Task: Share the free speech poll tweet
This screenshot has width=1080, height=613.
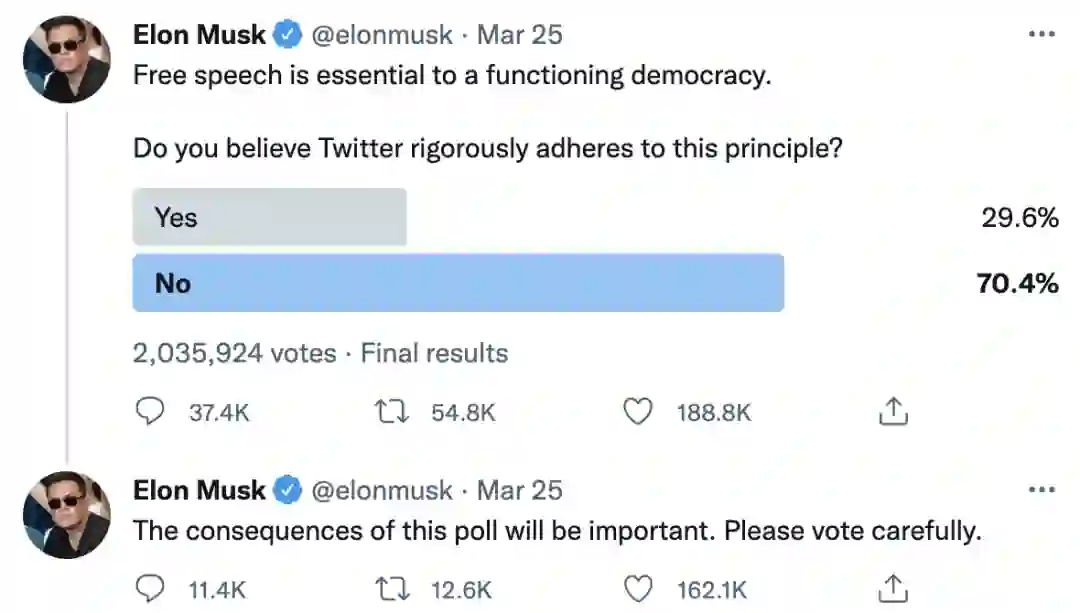Action: (893, 412)
